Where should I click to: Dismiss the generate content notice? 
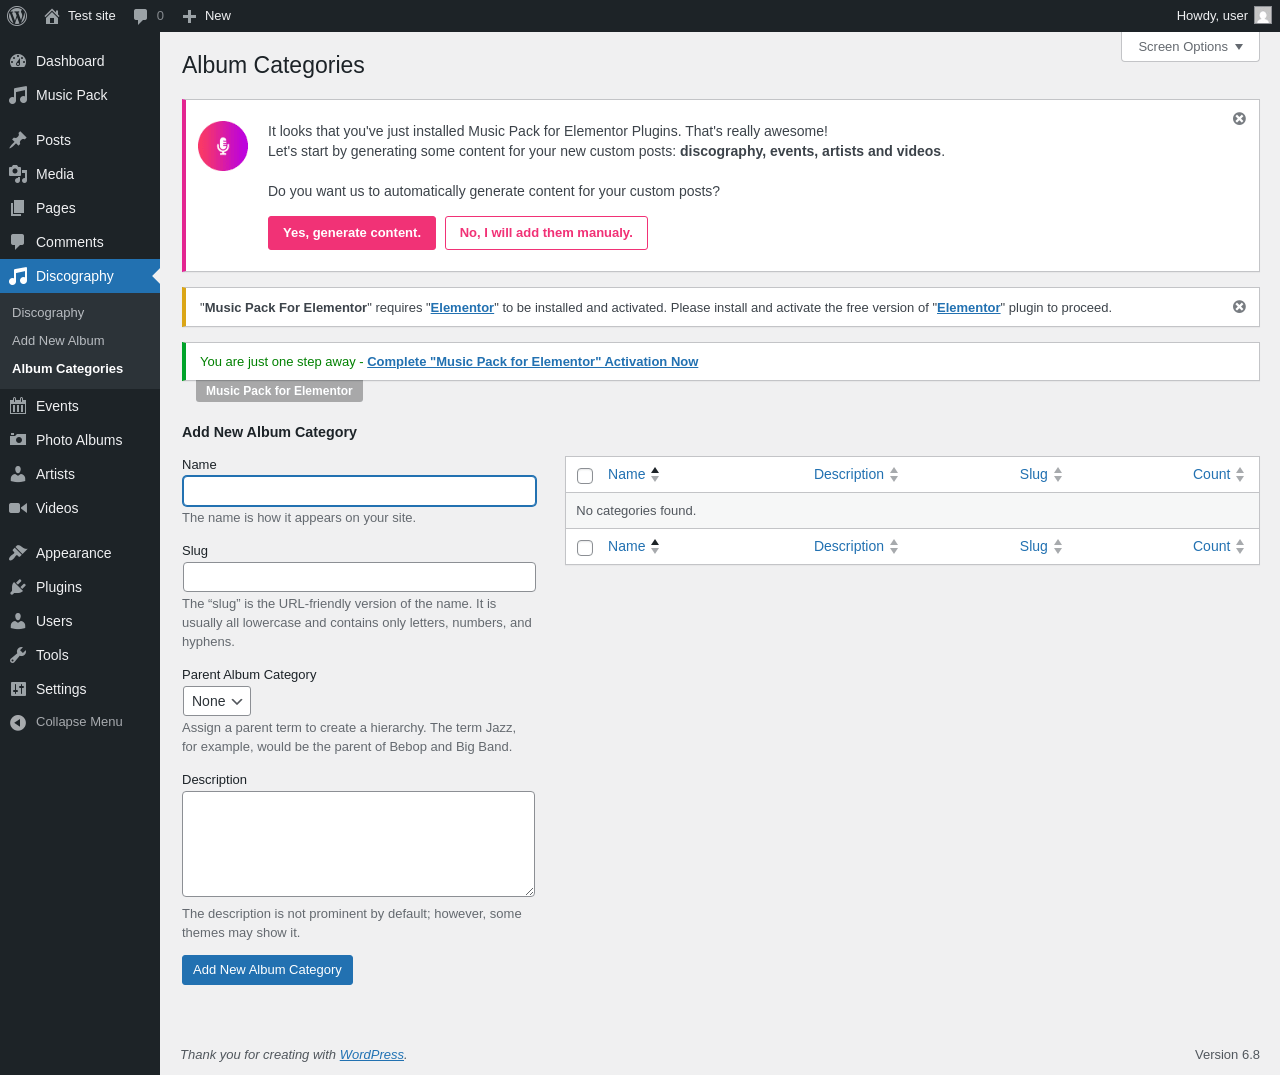click(1239, 118)
